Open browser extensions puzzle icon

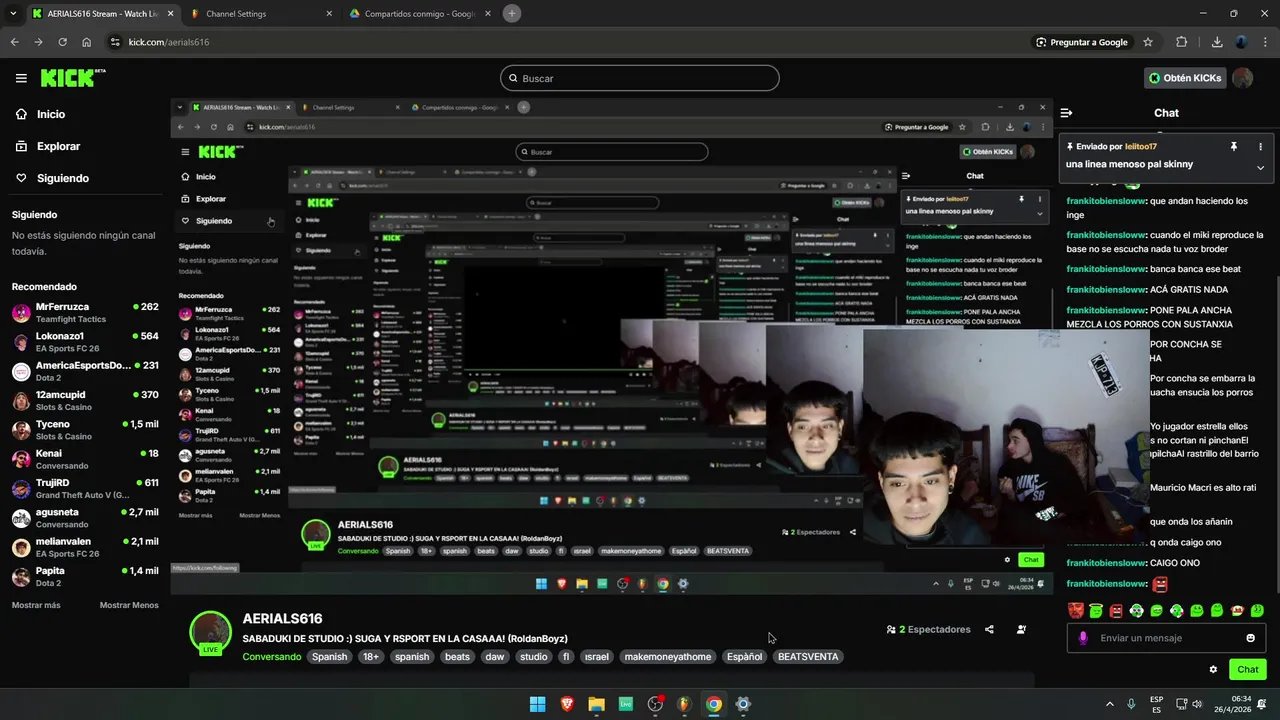click(1182, 42)
